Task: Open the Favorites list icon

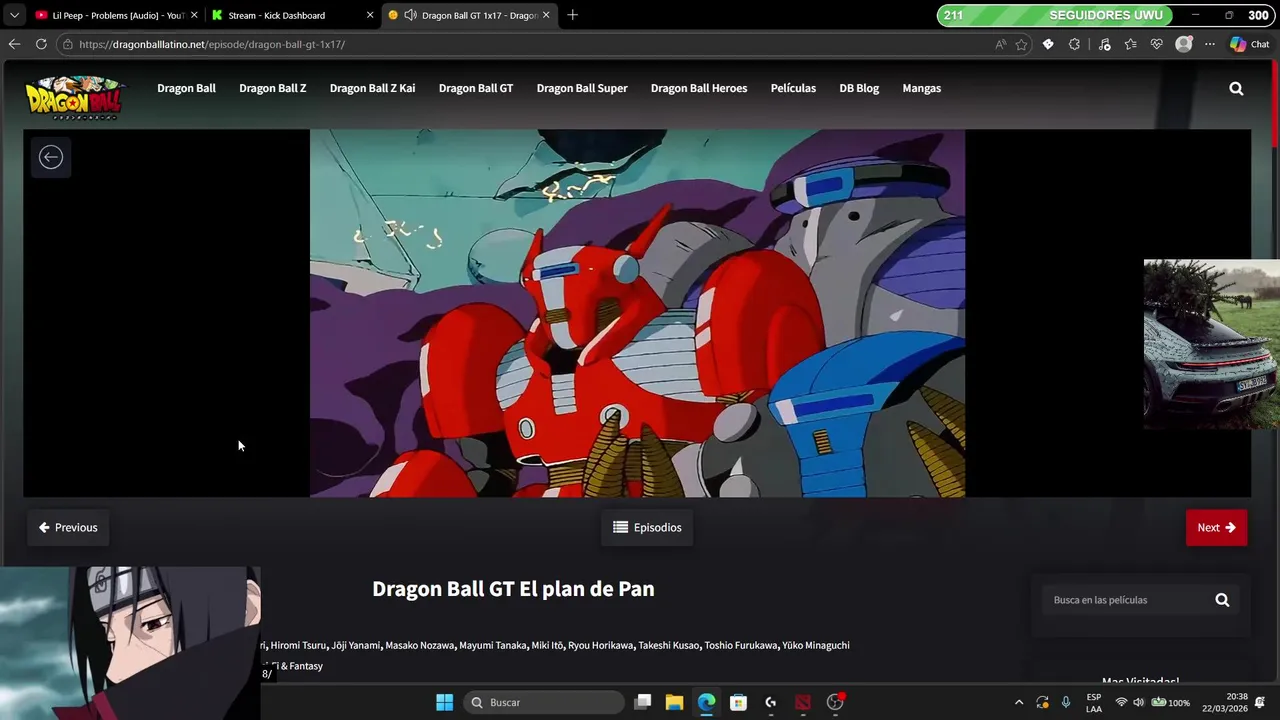Action: click(1130, 44)
